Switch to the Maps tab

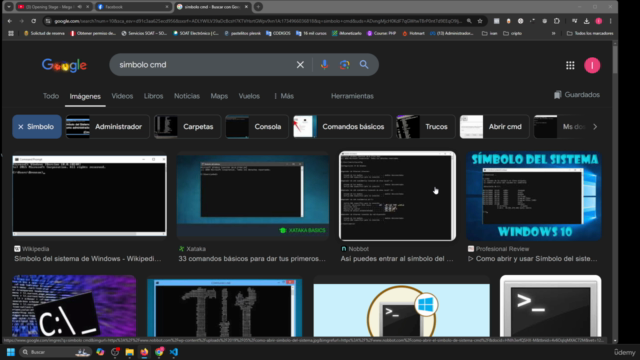coord(219,96)
